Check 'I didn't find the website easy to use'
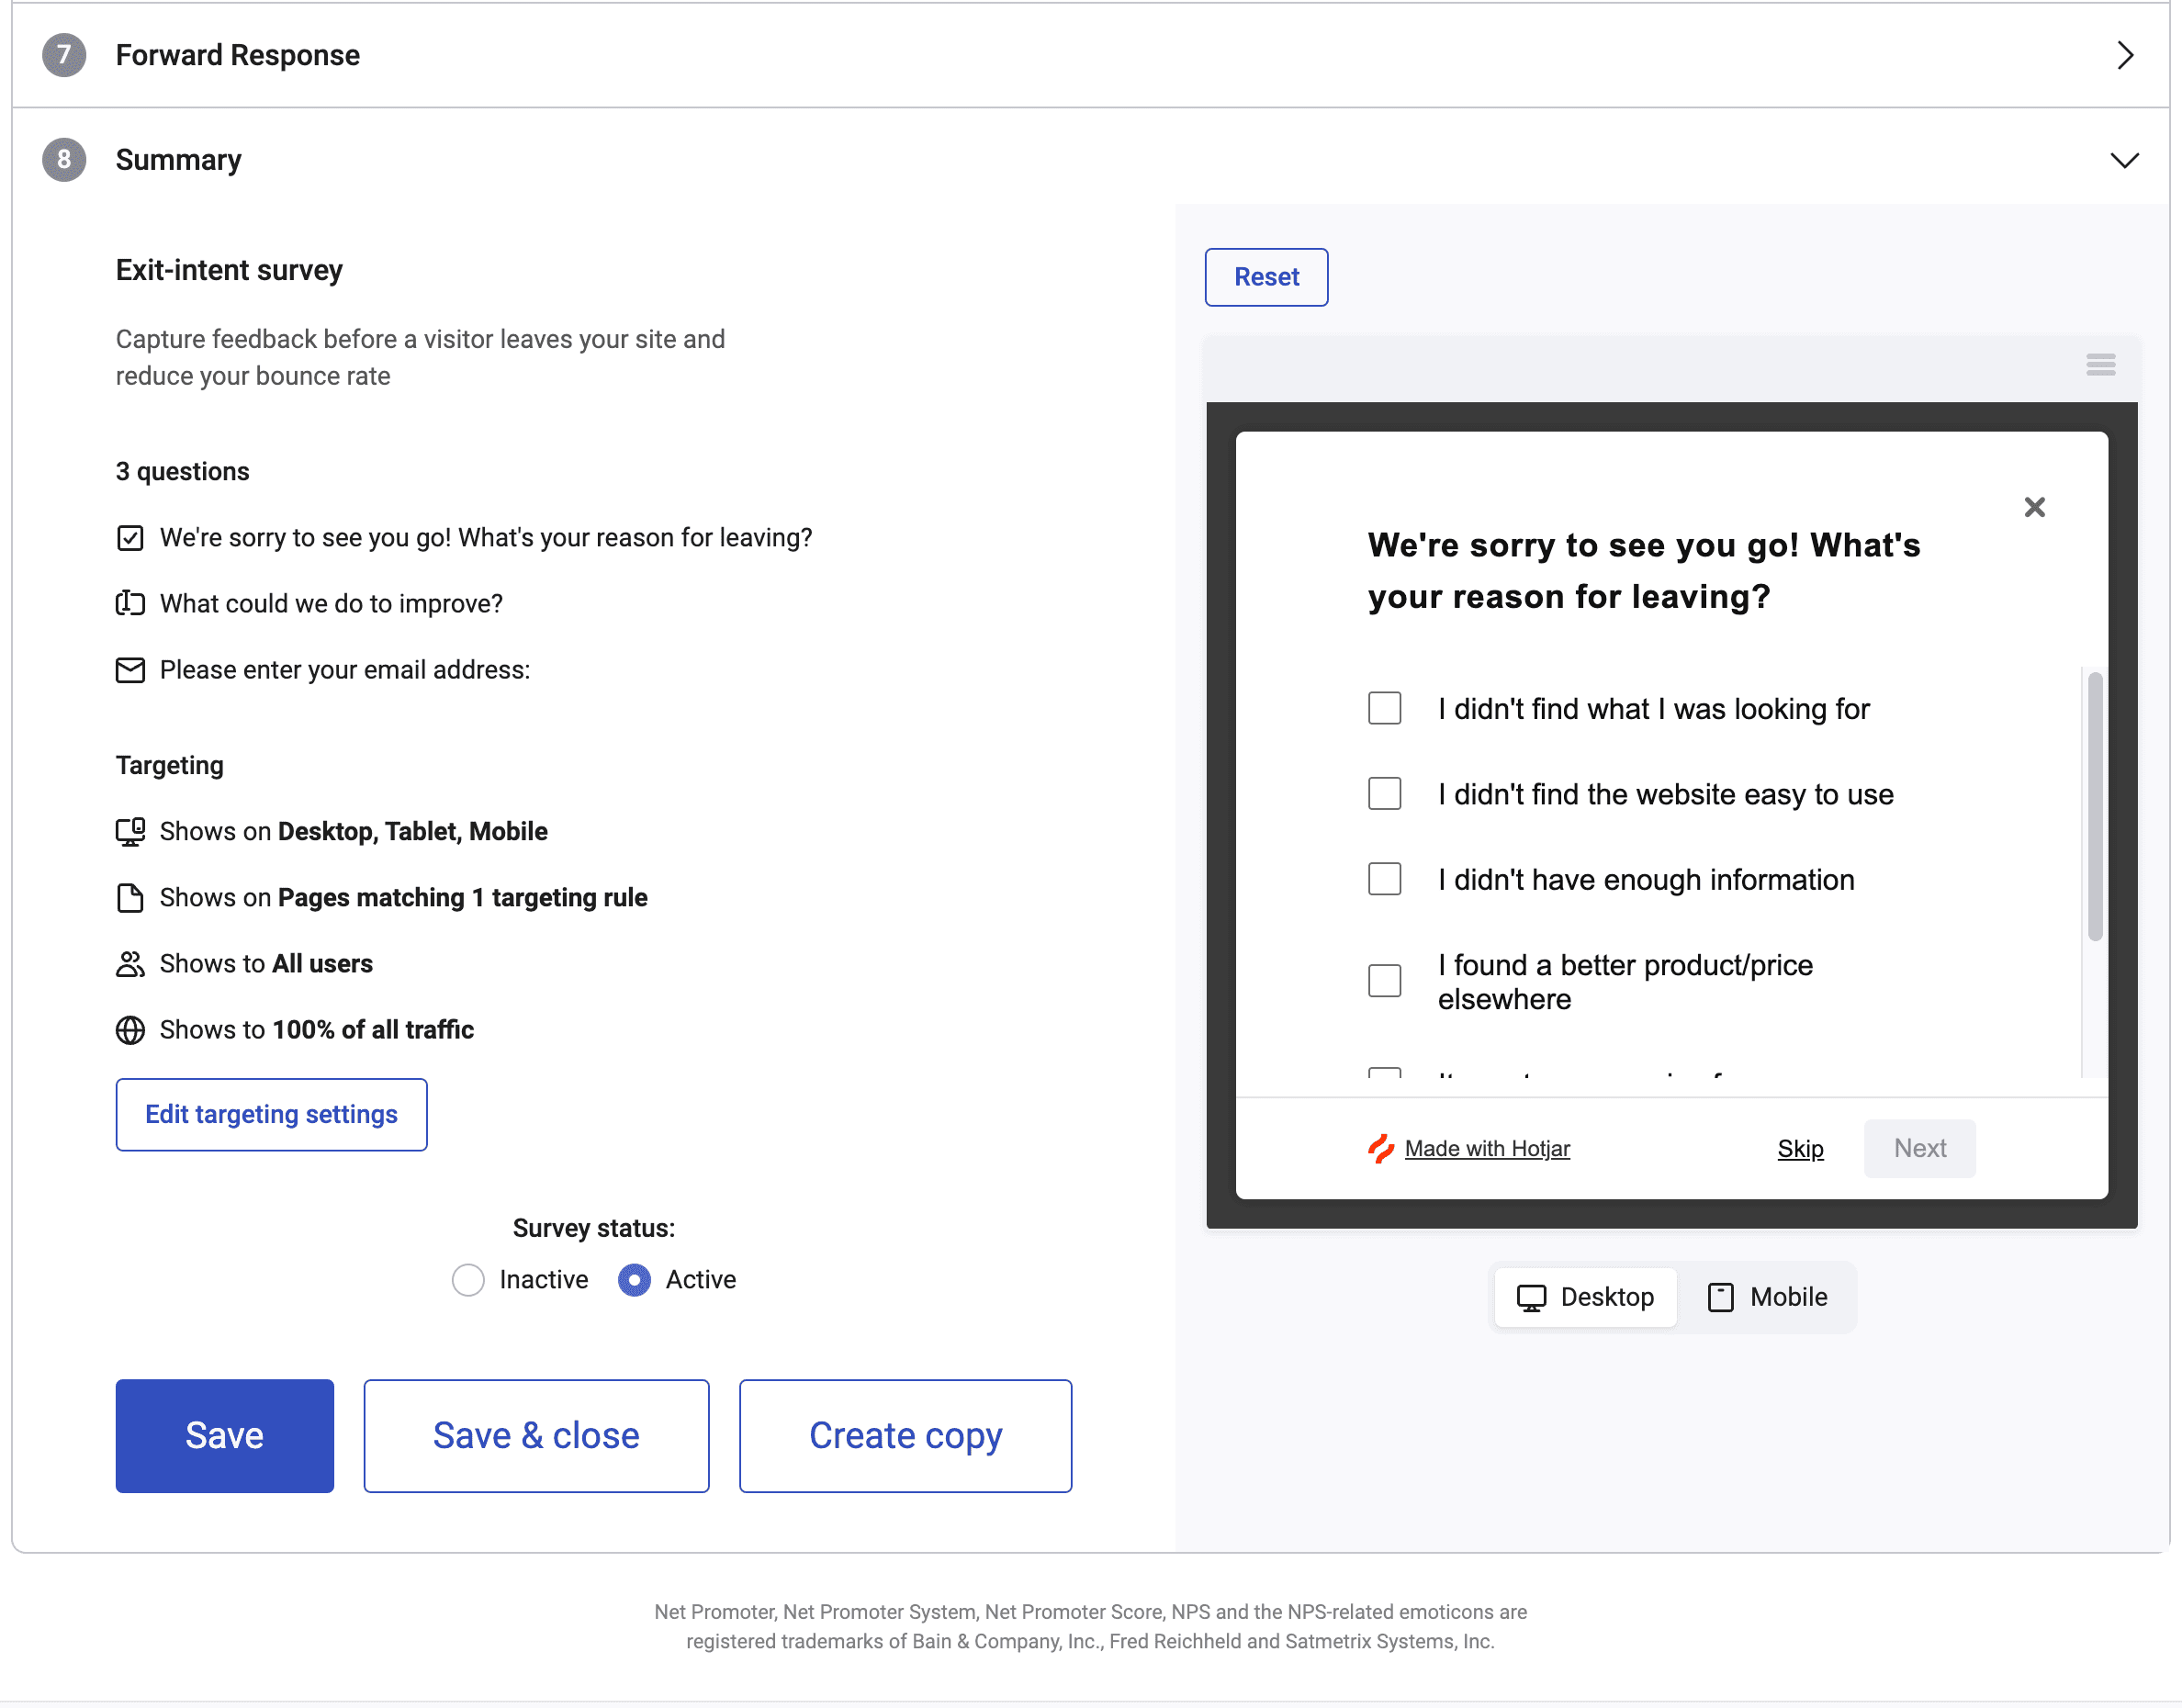2182x1708 pixels. click(x=1384, y=793)
